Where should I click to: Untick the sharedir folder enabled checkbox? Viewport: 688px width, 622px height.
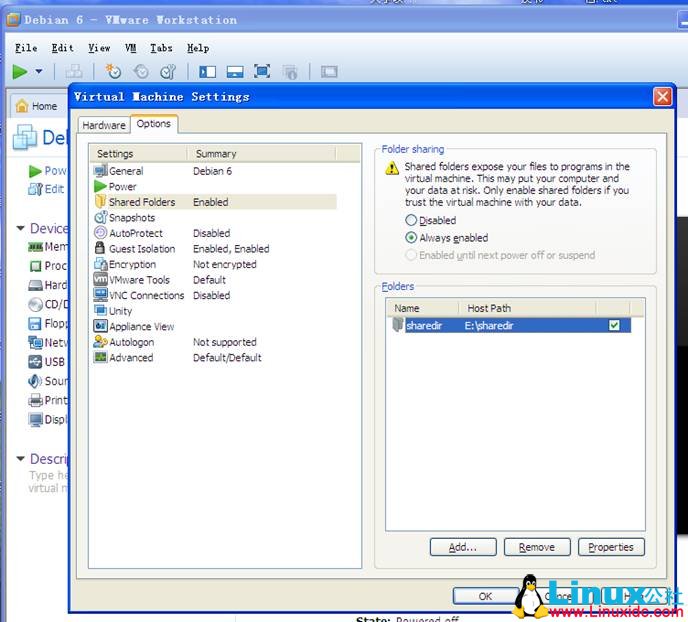pos(614,325)
